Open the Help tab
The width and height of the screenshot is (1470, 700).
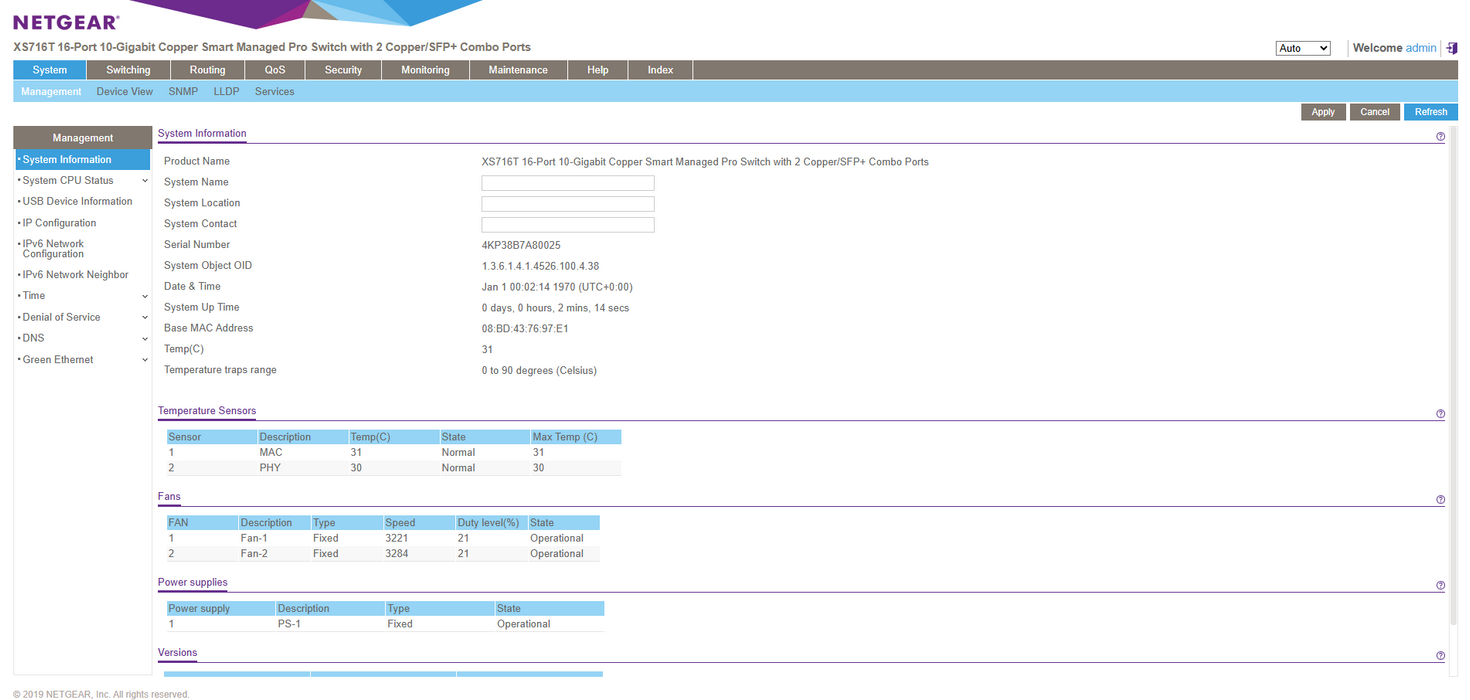click(x=598, y=70)
